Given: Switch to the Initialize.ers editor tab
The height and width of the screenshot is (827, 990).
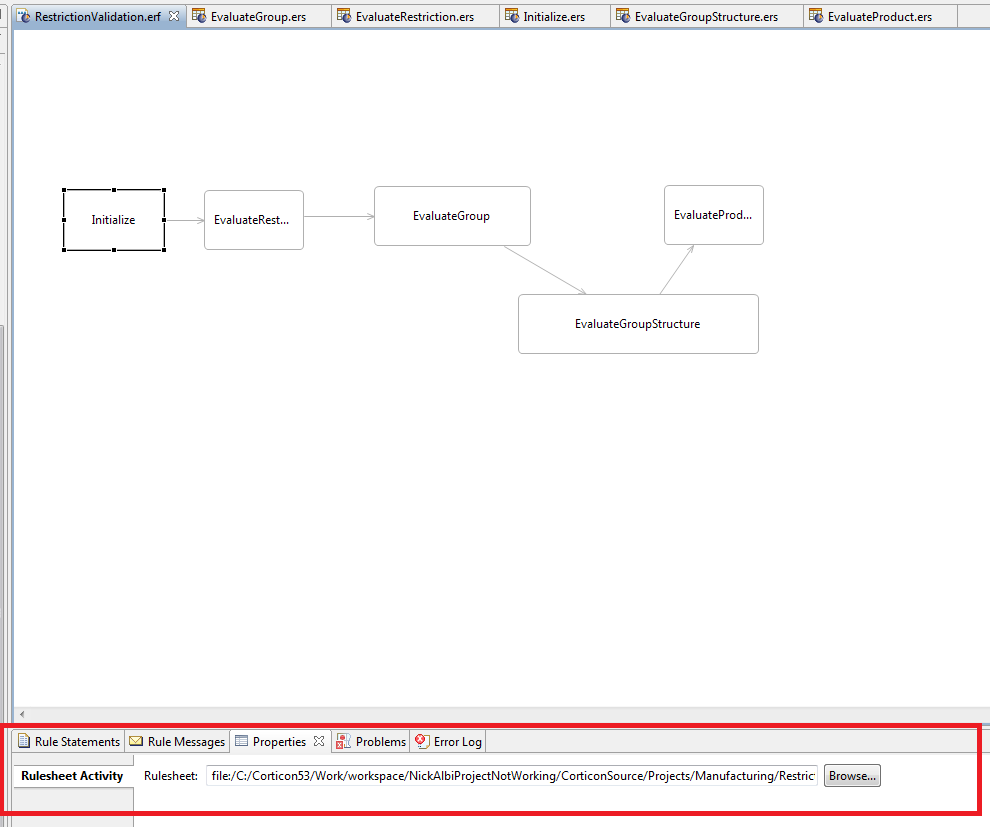Looking at the screenshot, I should coord(554,16).
